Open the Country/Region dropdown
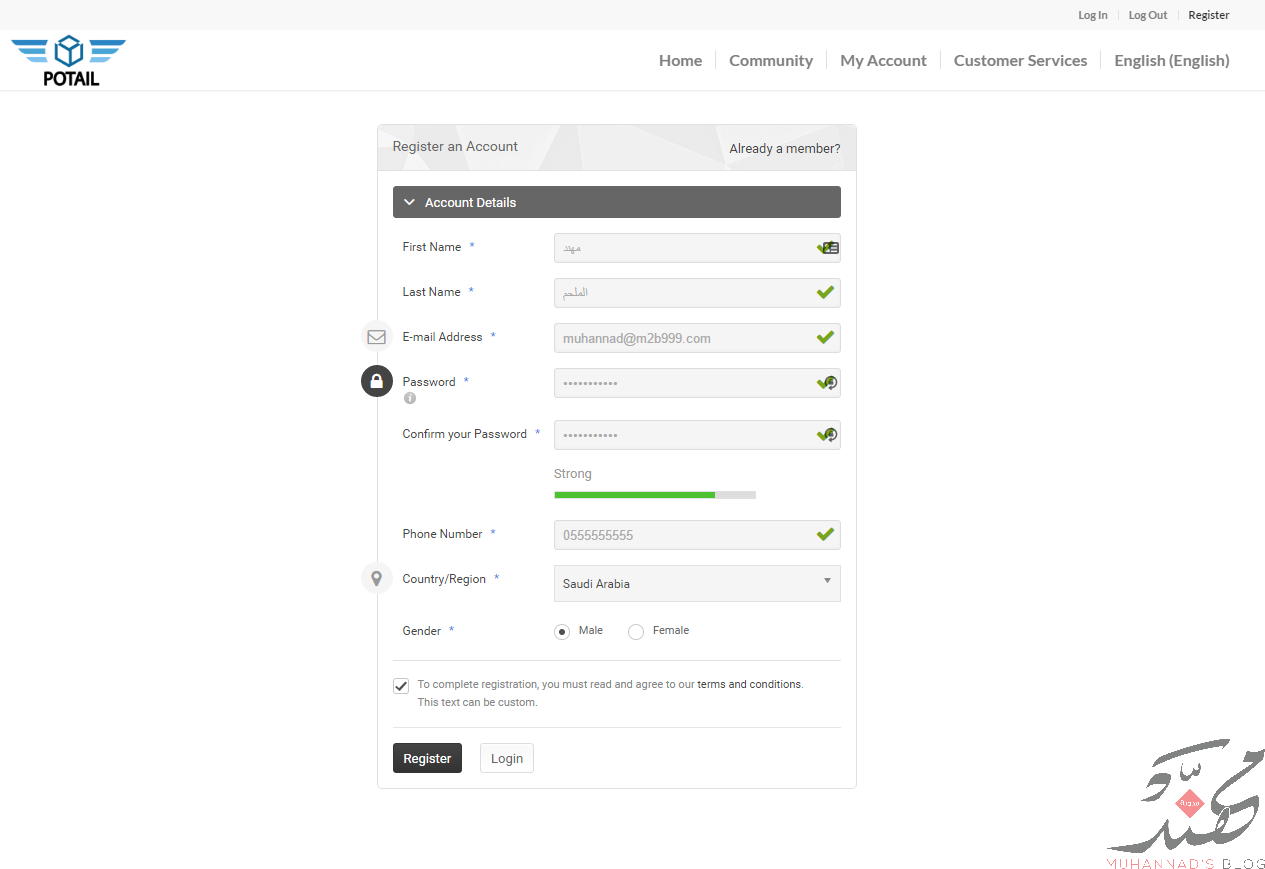1265x869 pixels. click(697, 584)
